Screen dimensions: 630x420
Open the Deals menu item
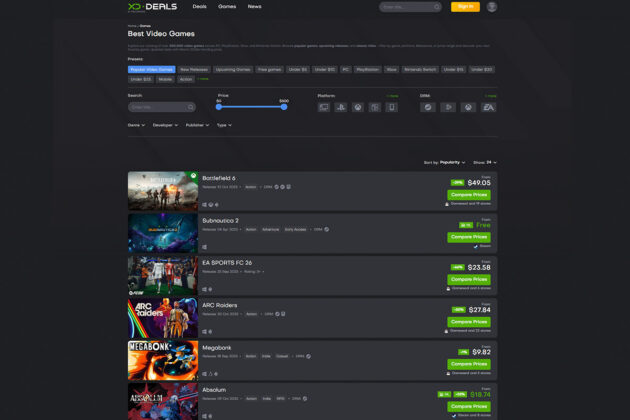[x=199, y=7]
